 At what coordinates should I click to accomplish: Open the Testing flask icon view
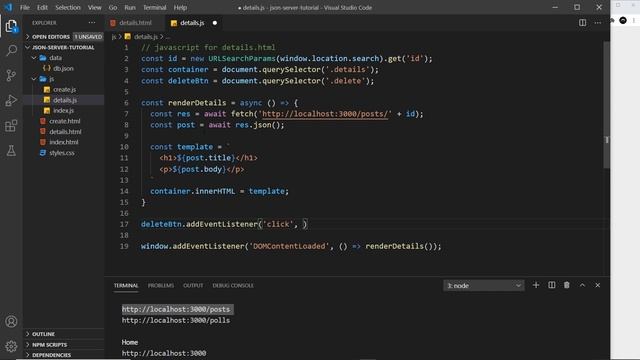(x=11, y=151)
